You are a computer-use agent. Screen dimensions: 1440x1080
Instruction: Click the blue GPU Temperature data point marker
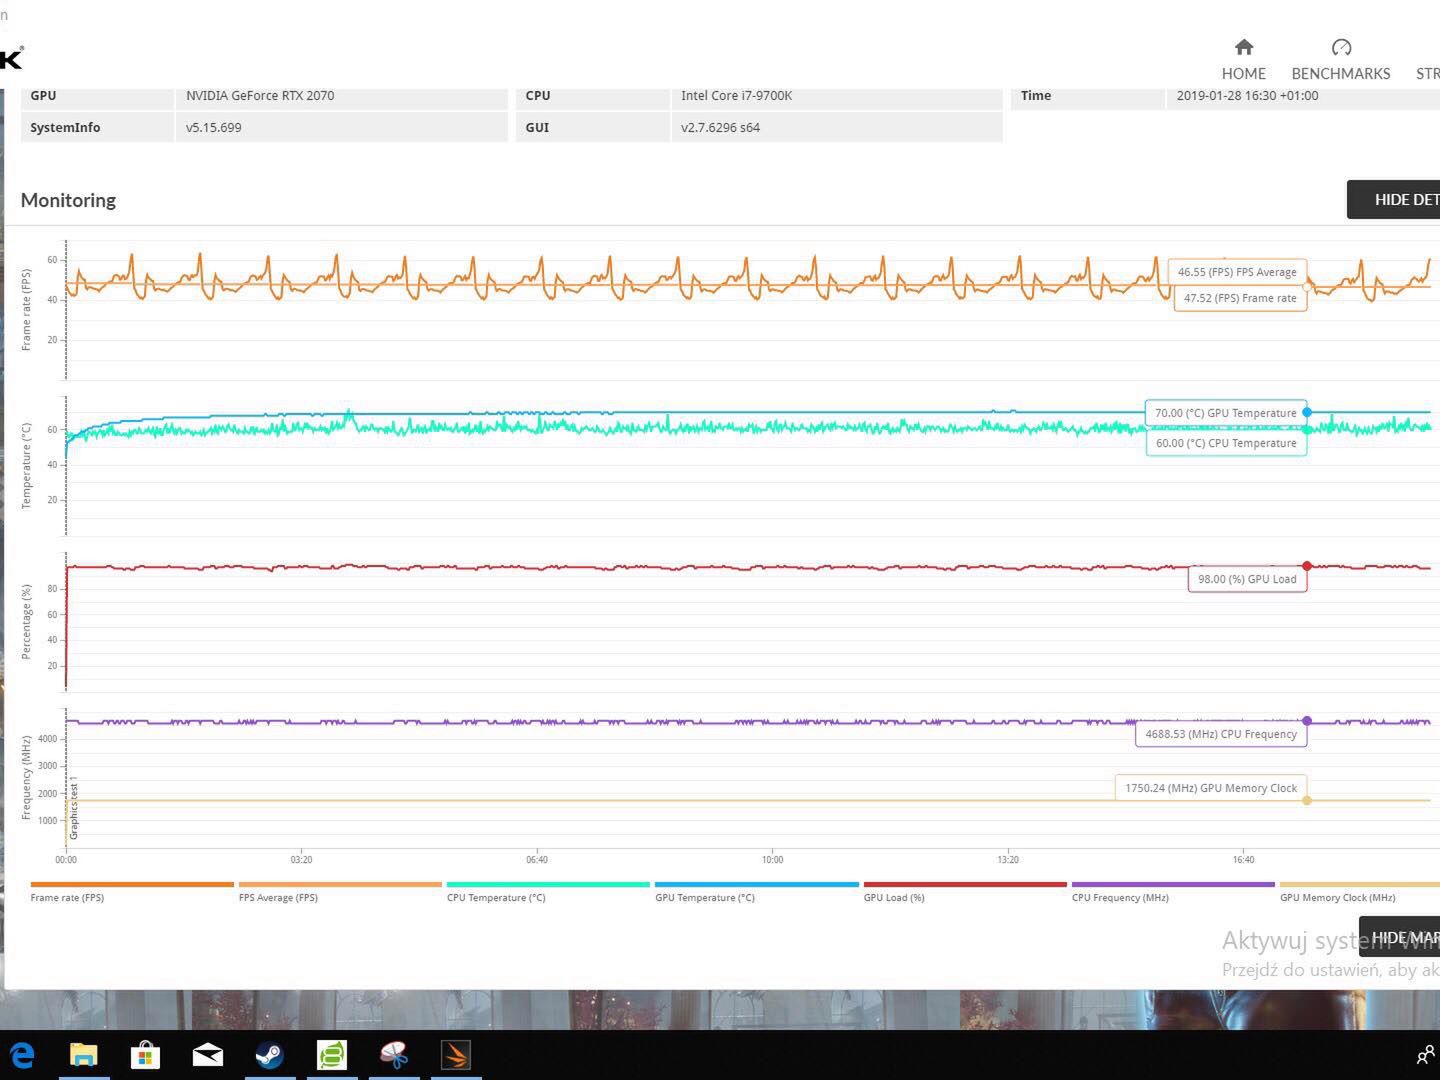tap(1307, 412)
